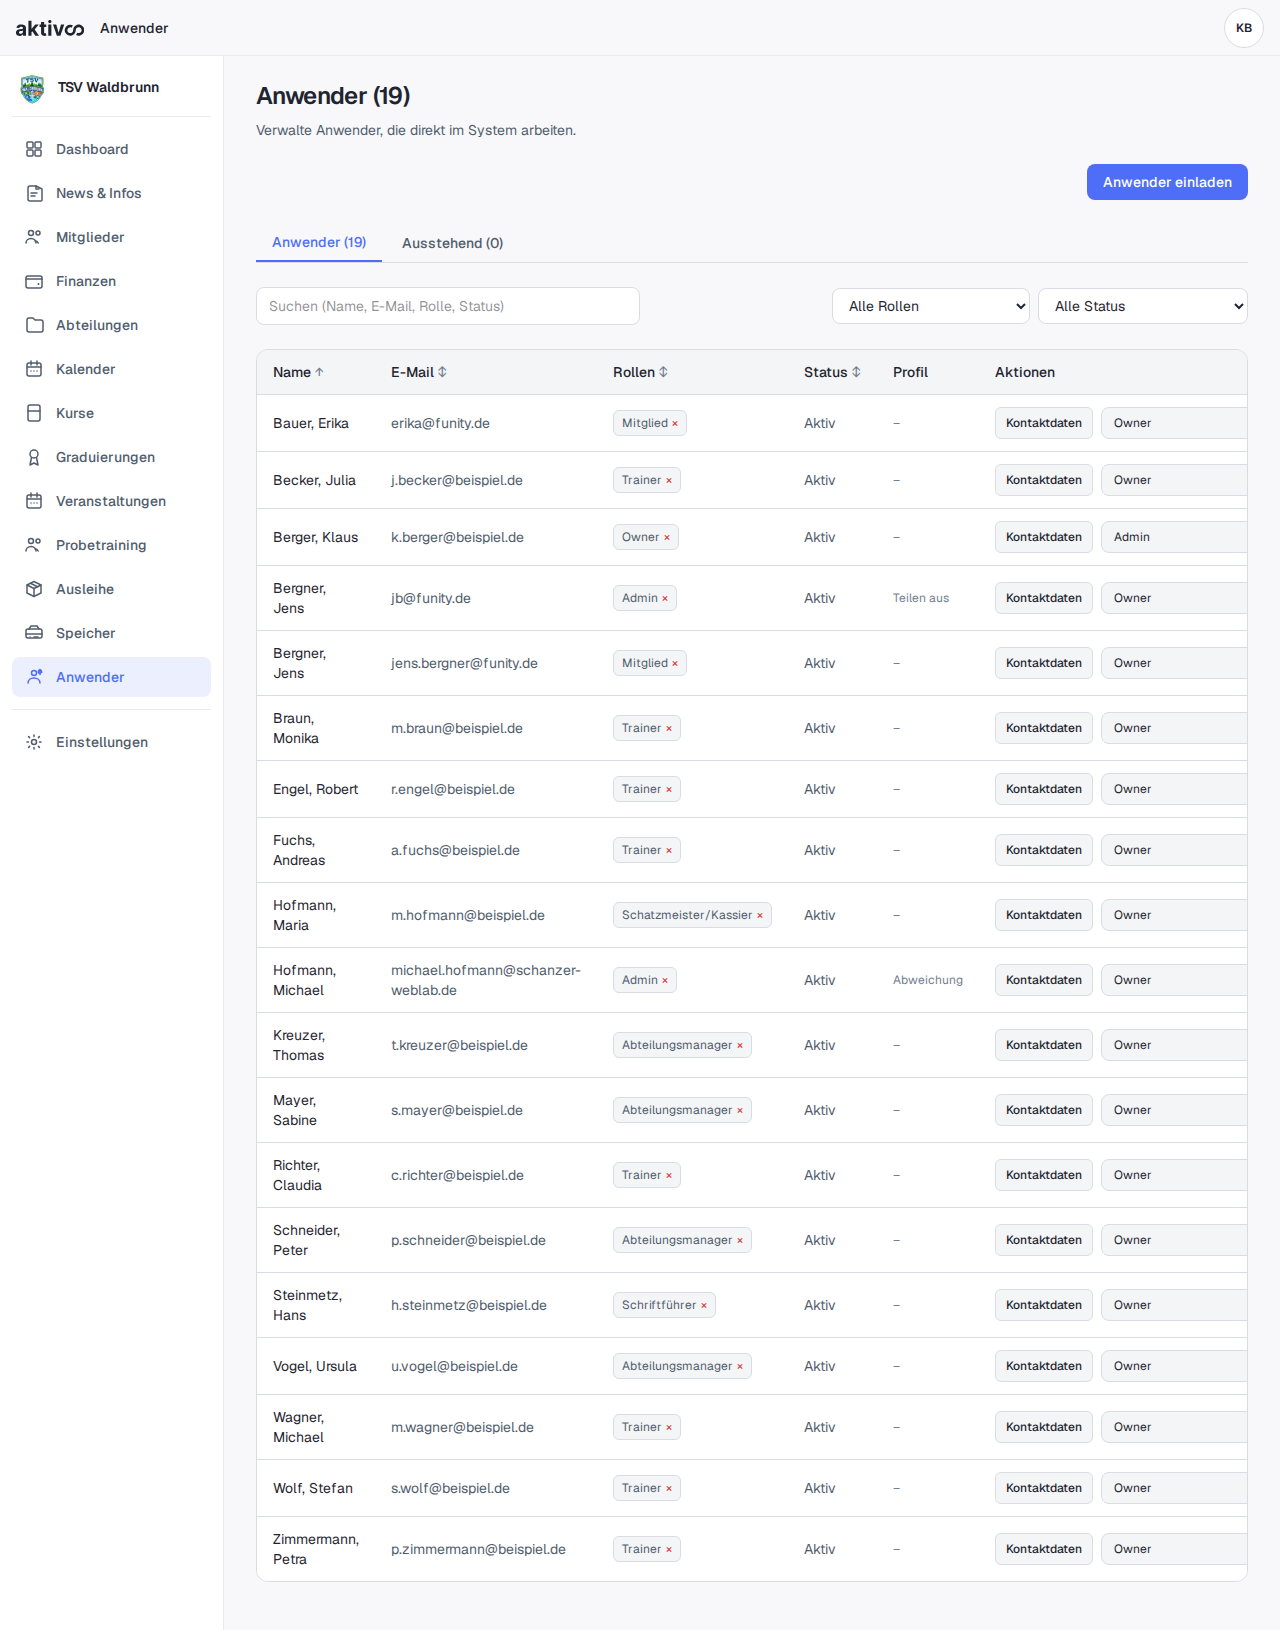Open Ausleihe section
Viewport: 1280px width, 1630px height.
click(111, 589)
